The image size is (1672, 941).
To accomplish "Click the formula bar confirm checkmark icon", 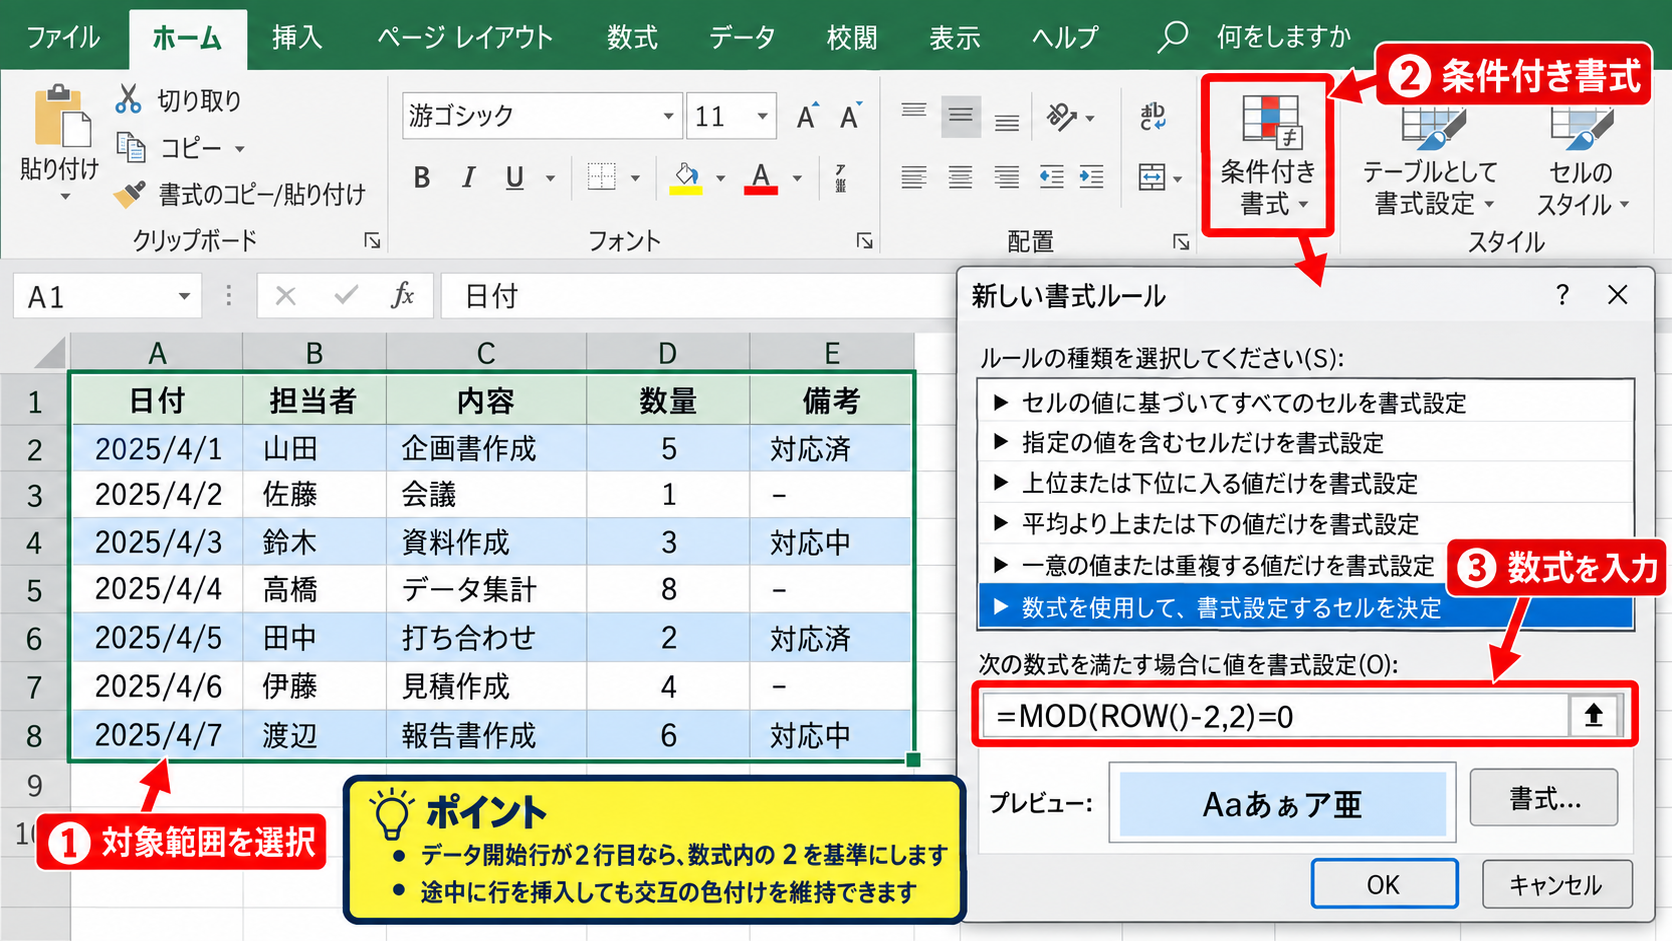I will pyautogui.click(x=346, y=295).
